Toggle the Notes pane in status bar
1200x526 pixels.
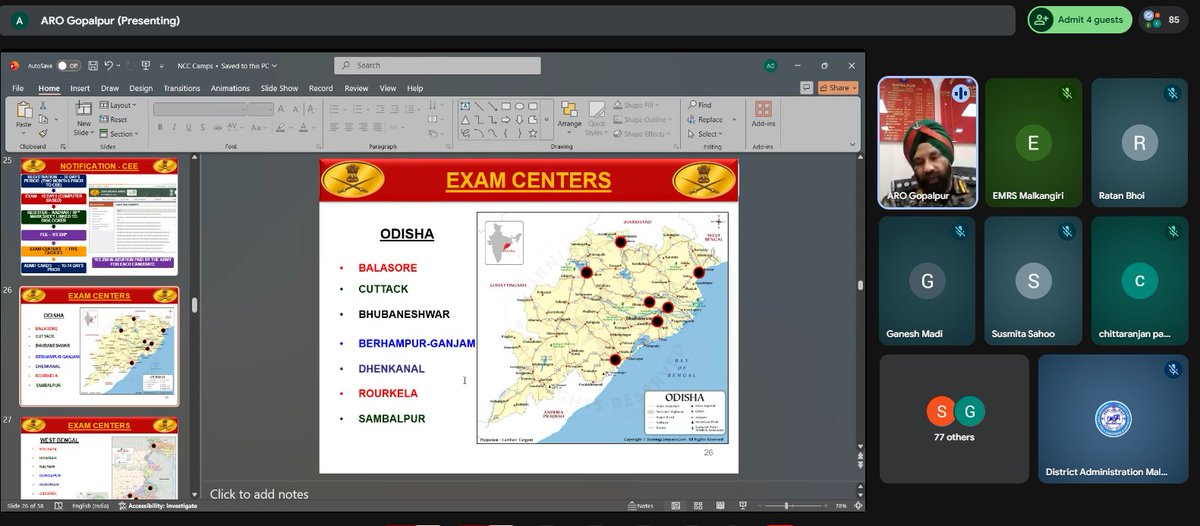tap(640, 505)
